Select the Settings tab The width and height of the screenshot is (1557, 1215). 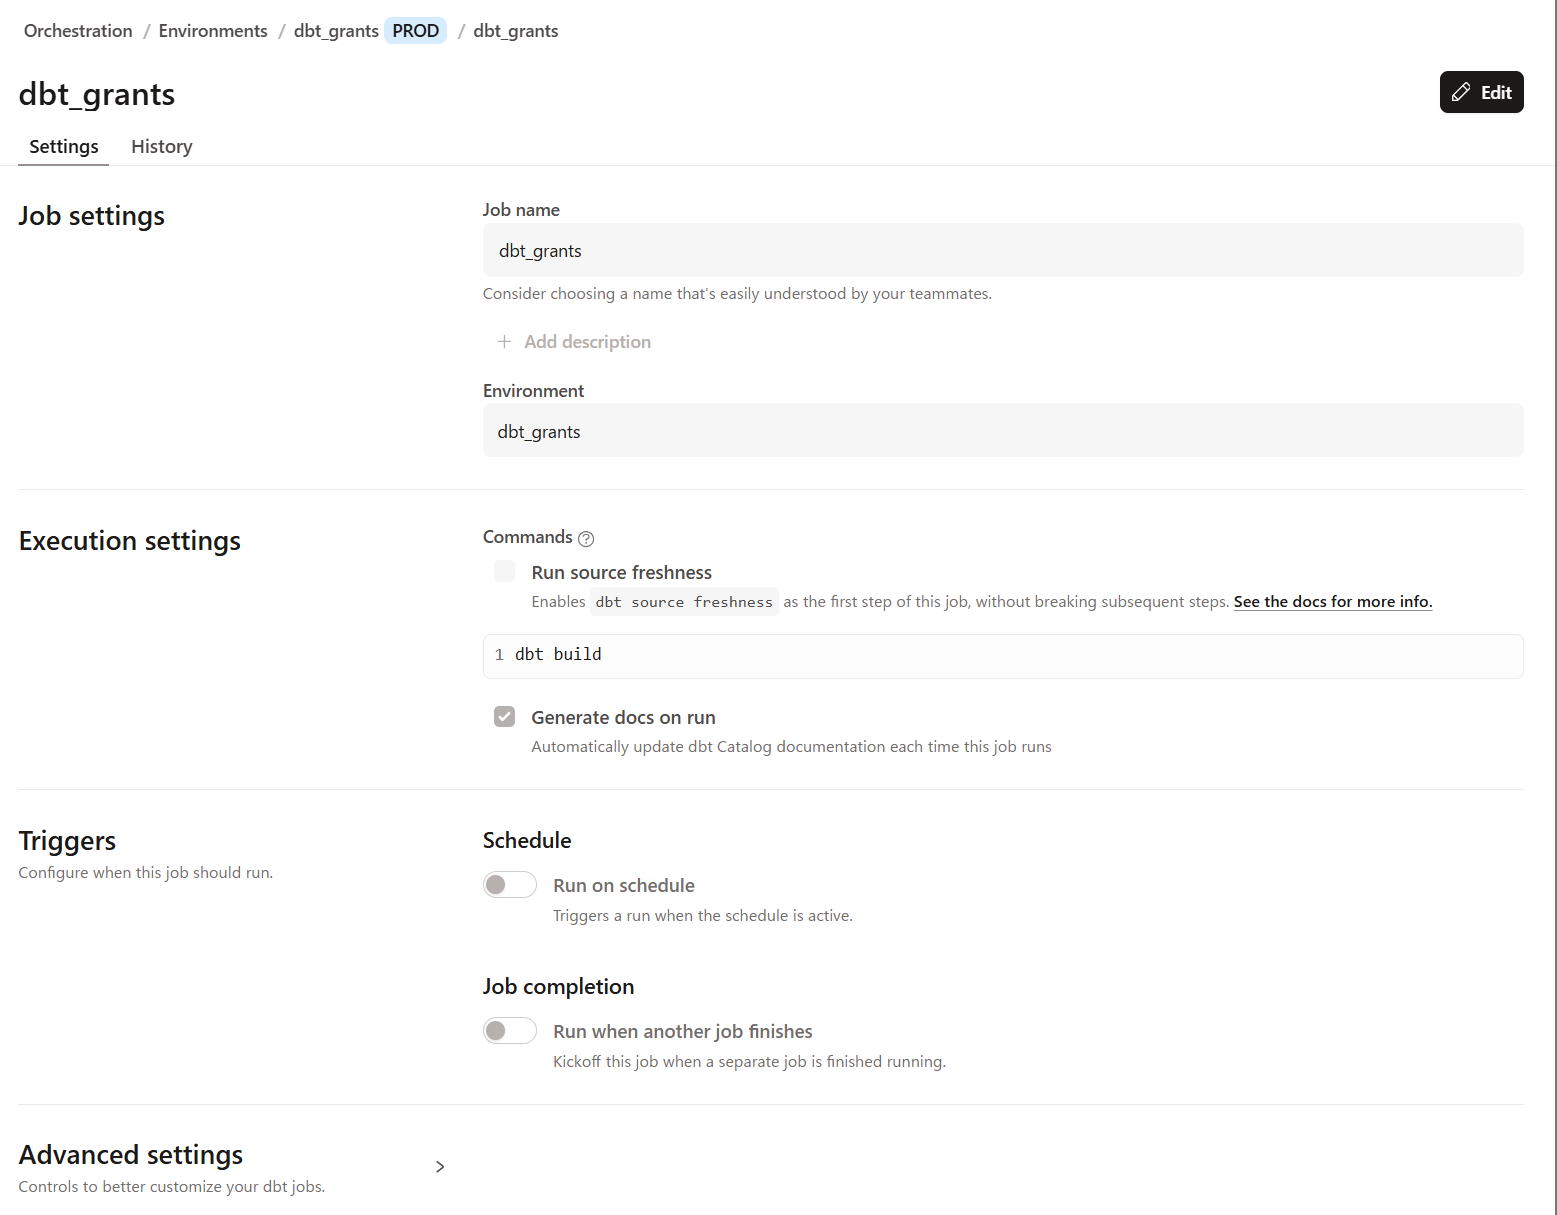[x=64, y=147]
